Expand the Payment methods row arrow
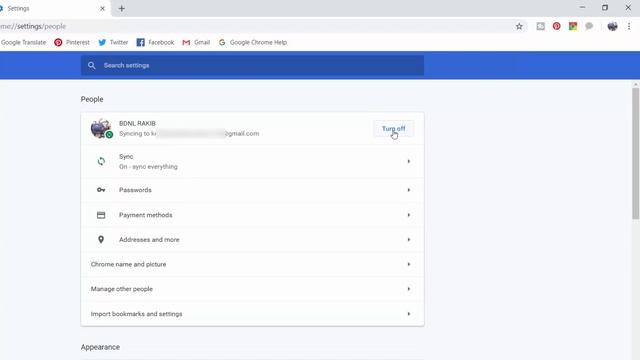 point(409,215)
